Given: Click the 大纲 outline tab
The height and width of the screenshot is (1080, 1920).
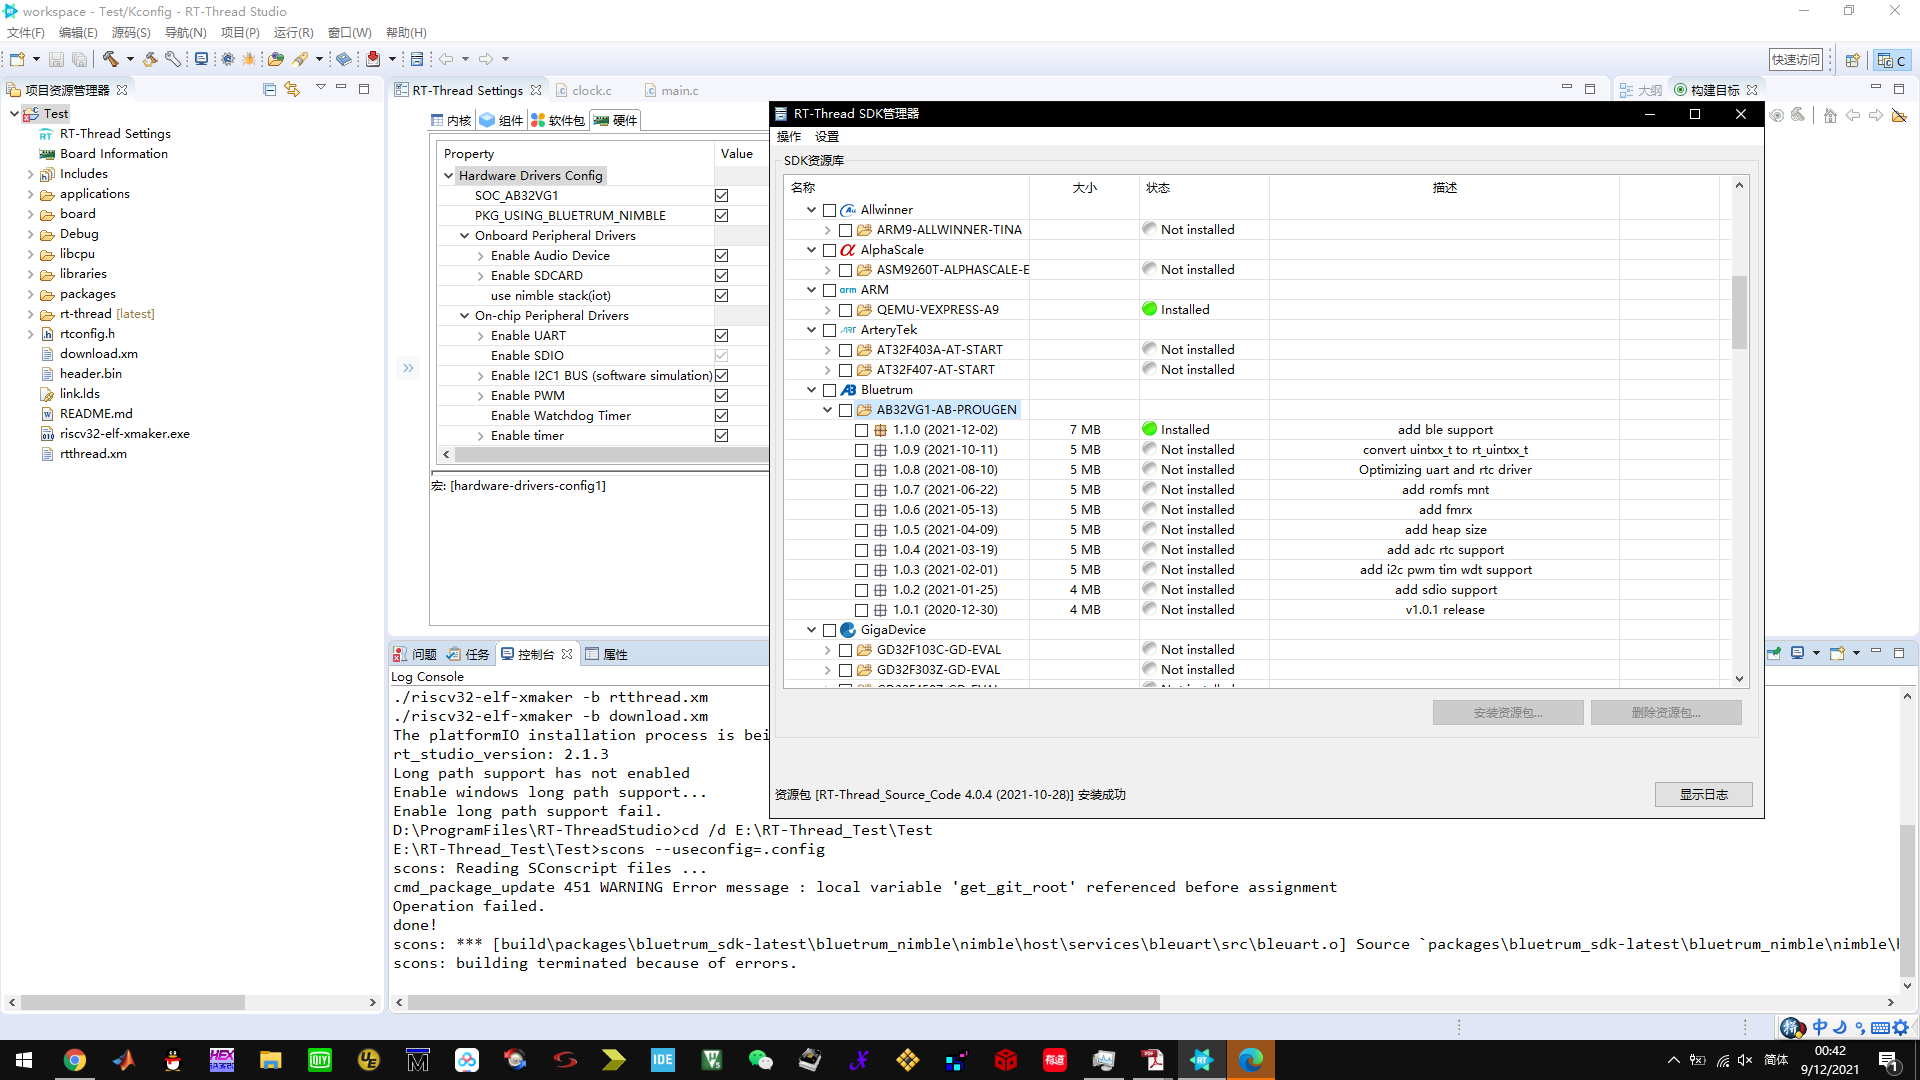Looking at the screenshot, I should pyautogui.click(x=1641, y=90).
